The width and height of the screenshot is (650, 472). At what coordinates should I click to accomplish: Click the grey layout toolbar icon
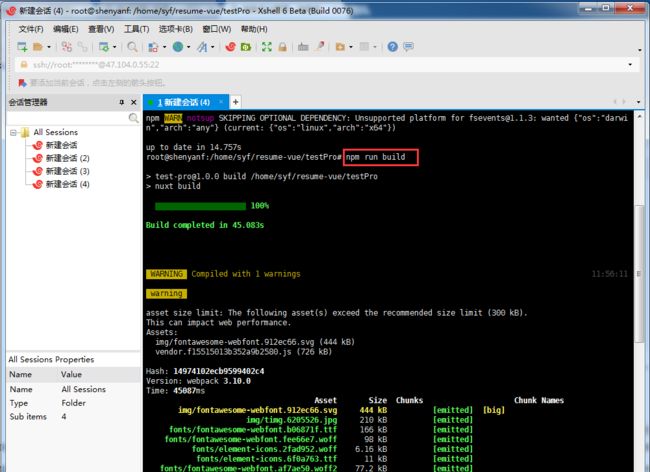364,47
